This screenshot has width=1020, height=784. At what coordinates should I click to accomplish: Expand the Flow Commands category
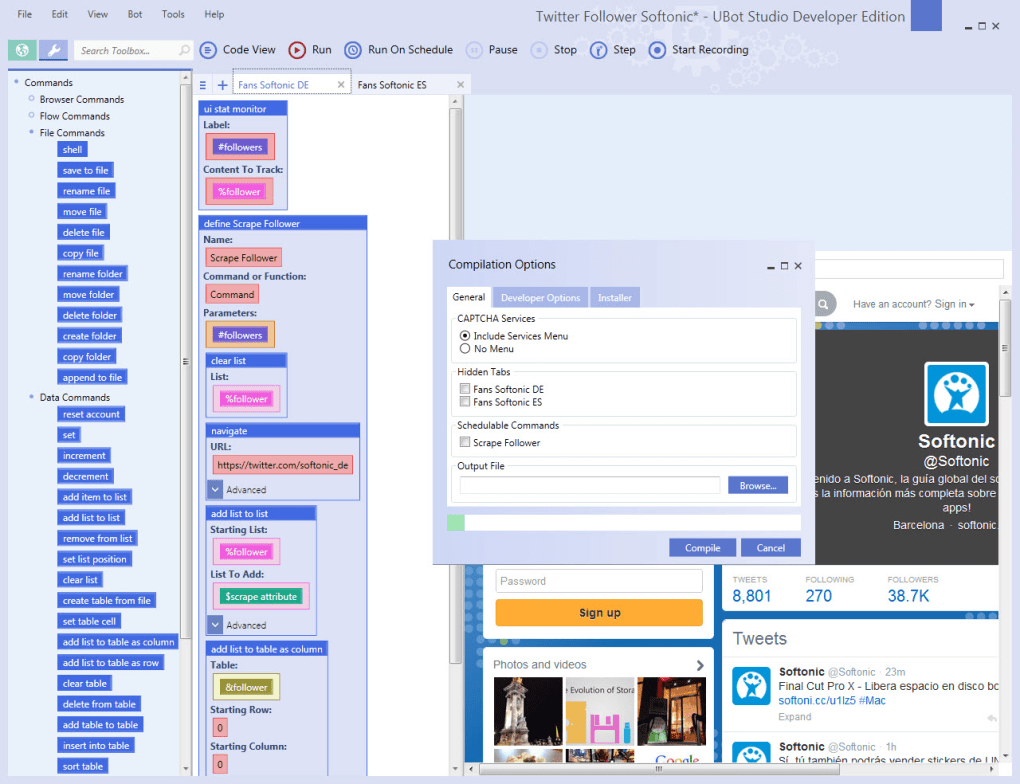coord(31,116)
